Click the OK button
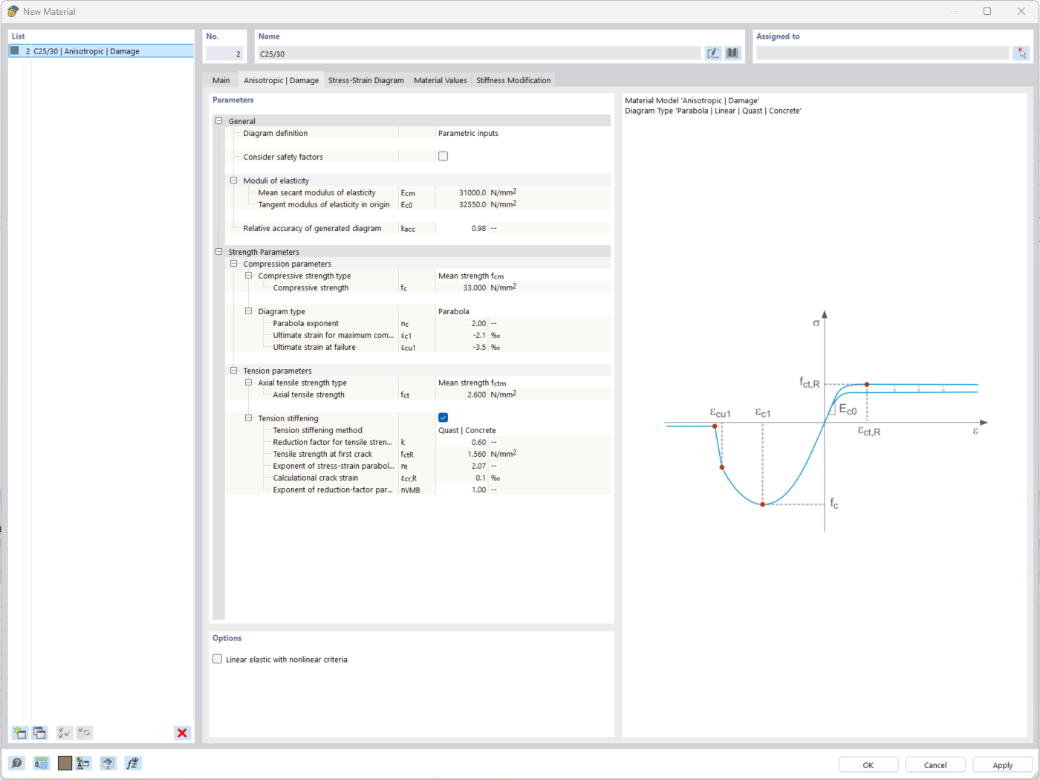The height and width of the screenshot is (780, 1040). pyautogui.click(x=868, y=765)
